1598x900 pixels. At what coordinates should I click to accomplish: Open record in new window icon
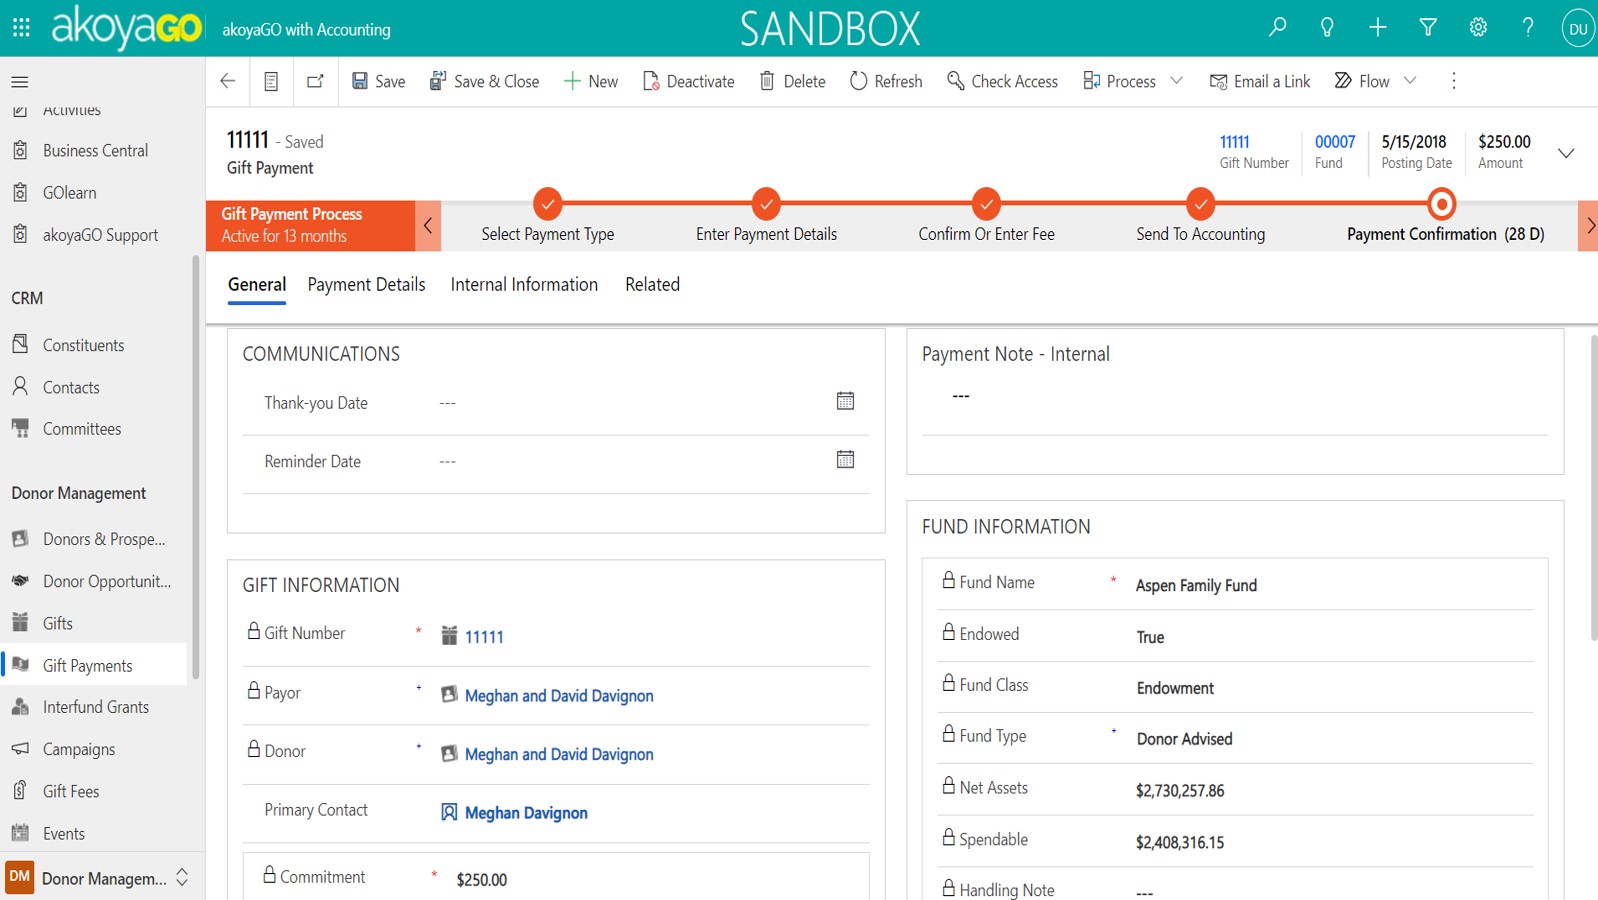coord(315,81)
